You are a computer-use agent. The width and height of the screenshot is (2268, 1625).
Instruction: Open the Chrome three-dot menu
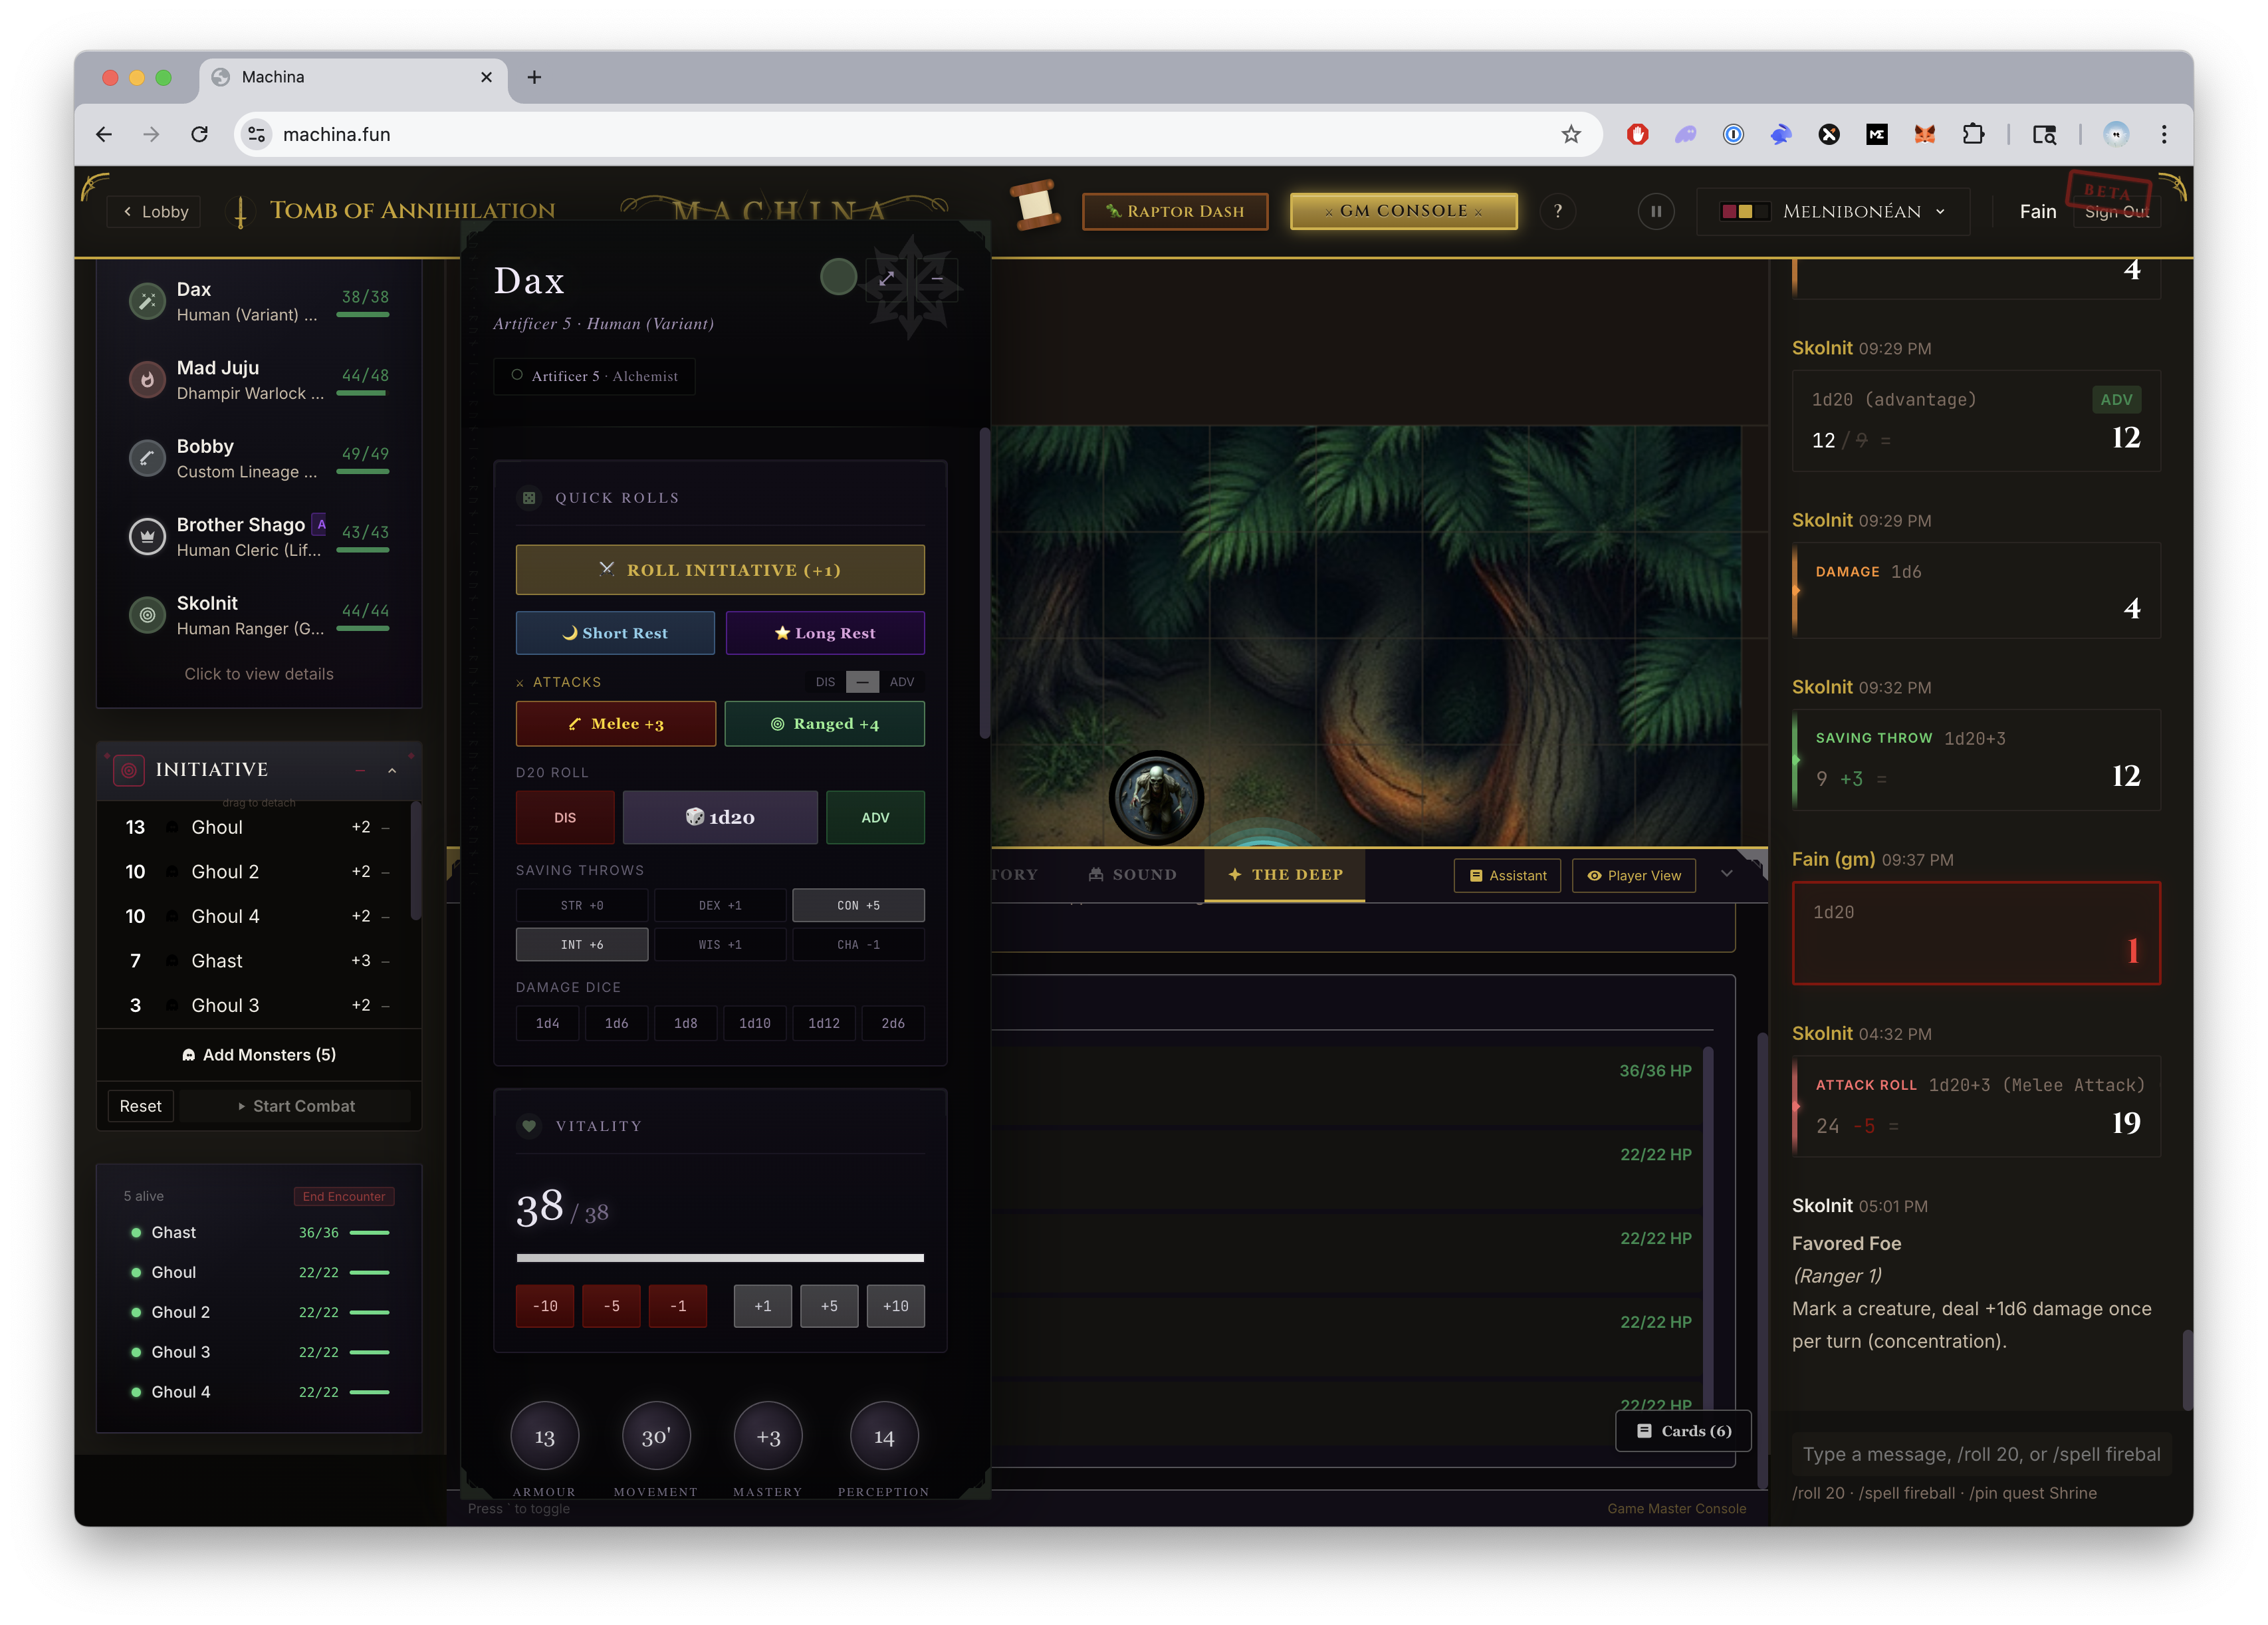point(2164,134)
